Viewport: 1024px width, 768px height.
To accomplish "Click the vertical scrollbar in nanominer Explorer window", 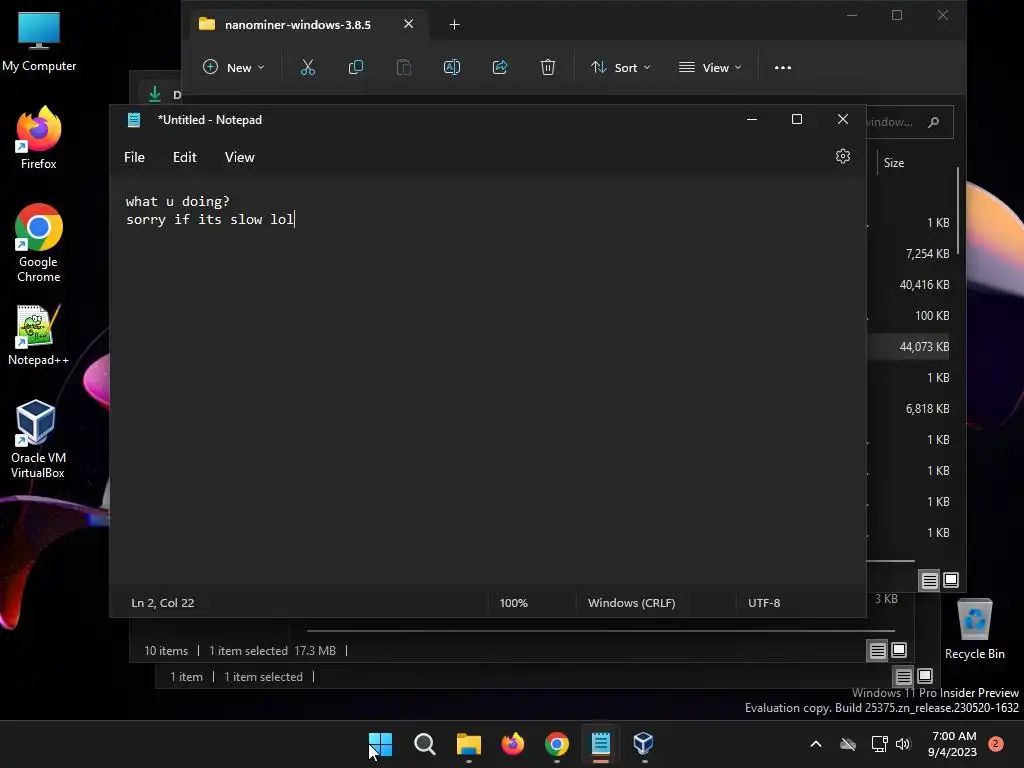I will tap(957, 210).
